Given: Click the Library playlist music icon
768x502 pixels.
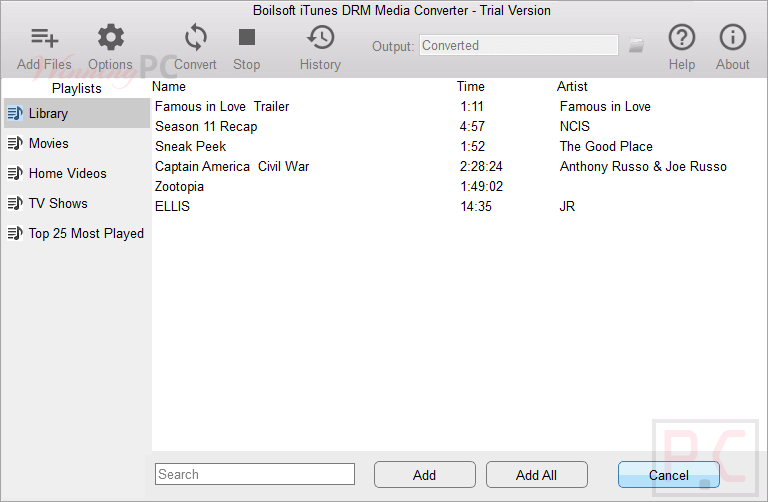Looking at the screenshot, I should [x=15, y=113].
